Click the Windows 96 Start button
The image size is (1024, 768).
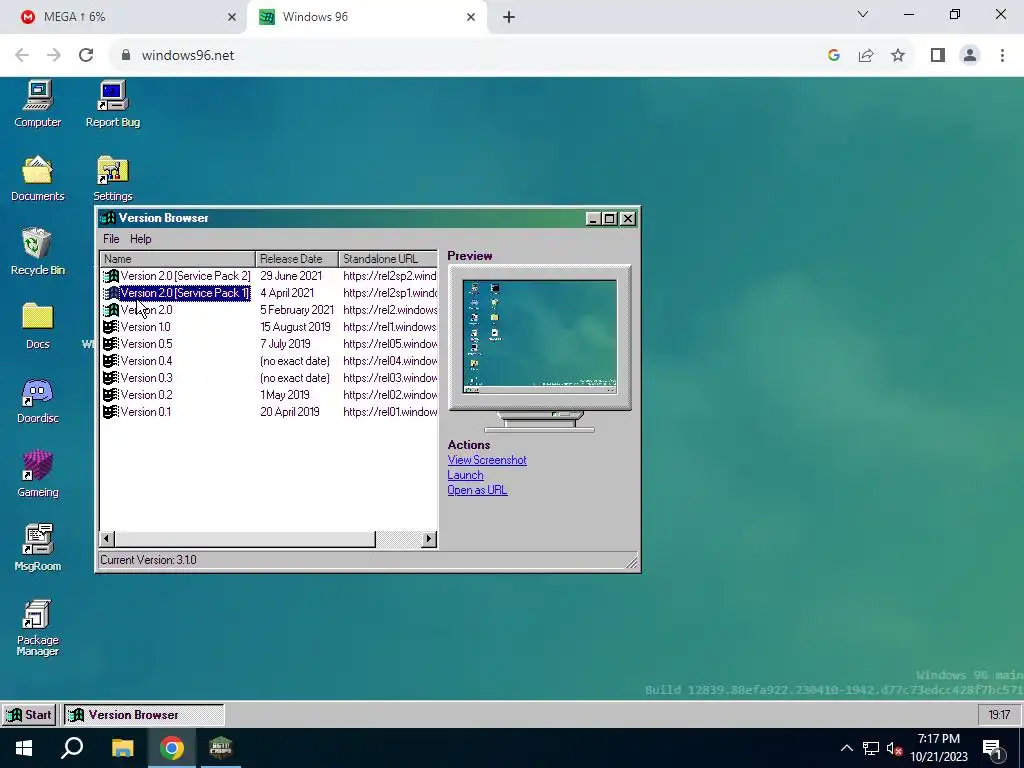coord(29,714)
